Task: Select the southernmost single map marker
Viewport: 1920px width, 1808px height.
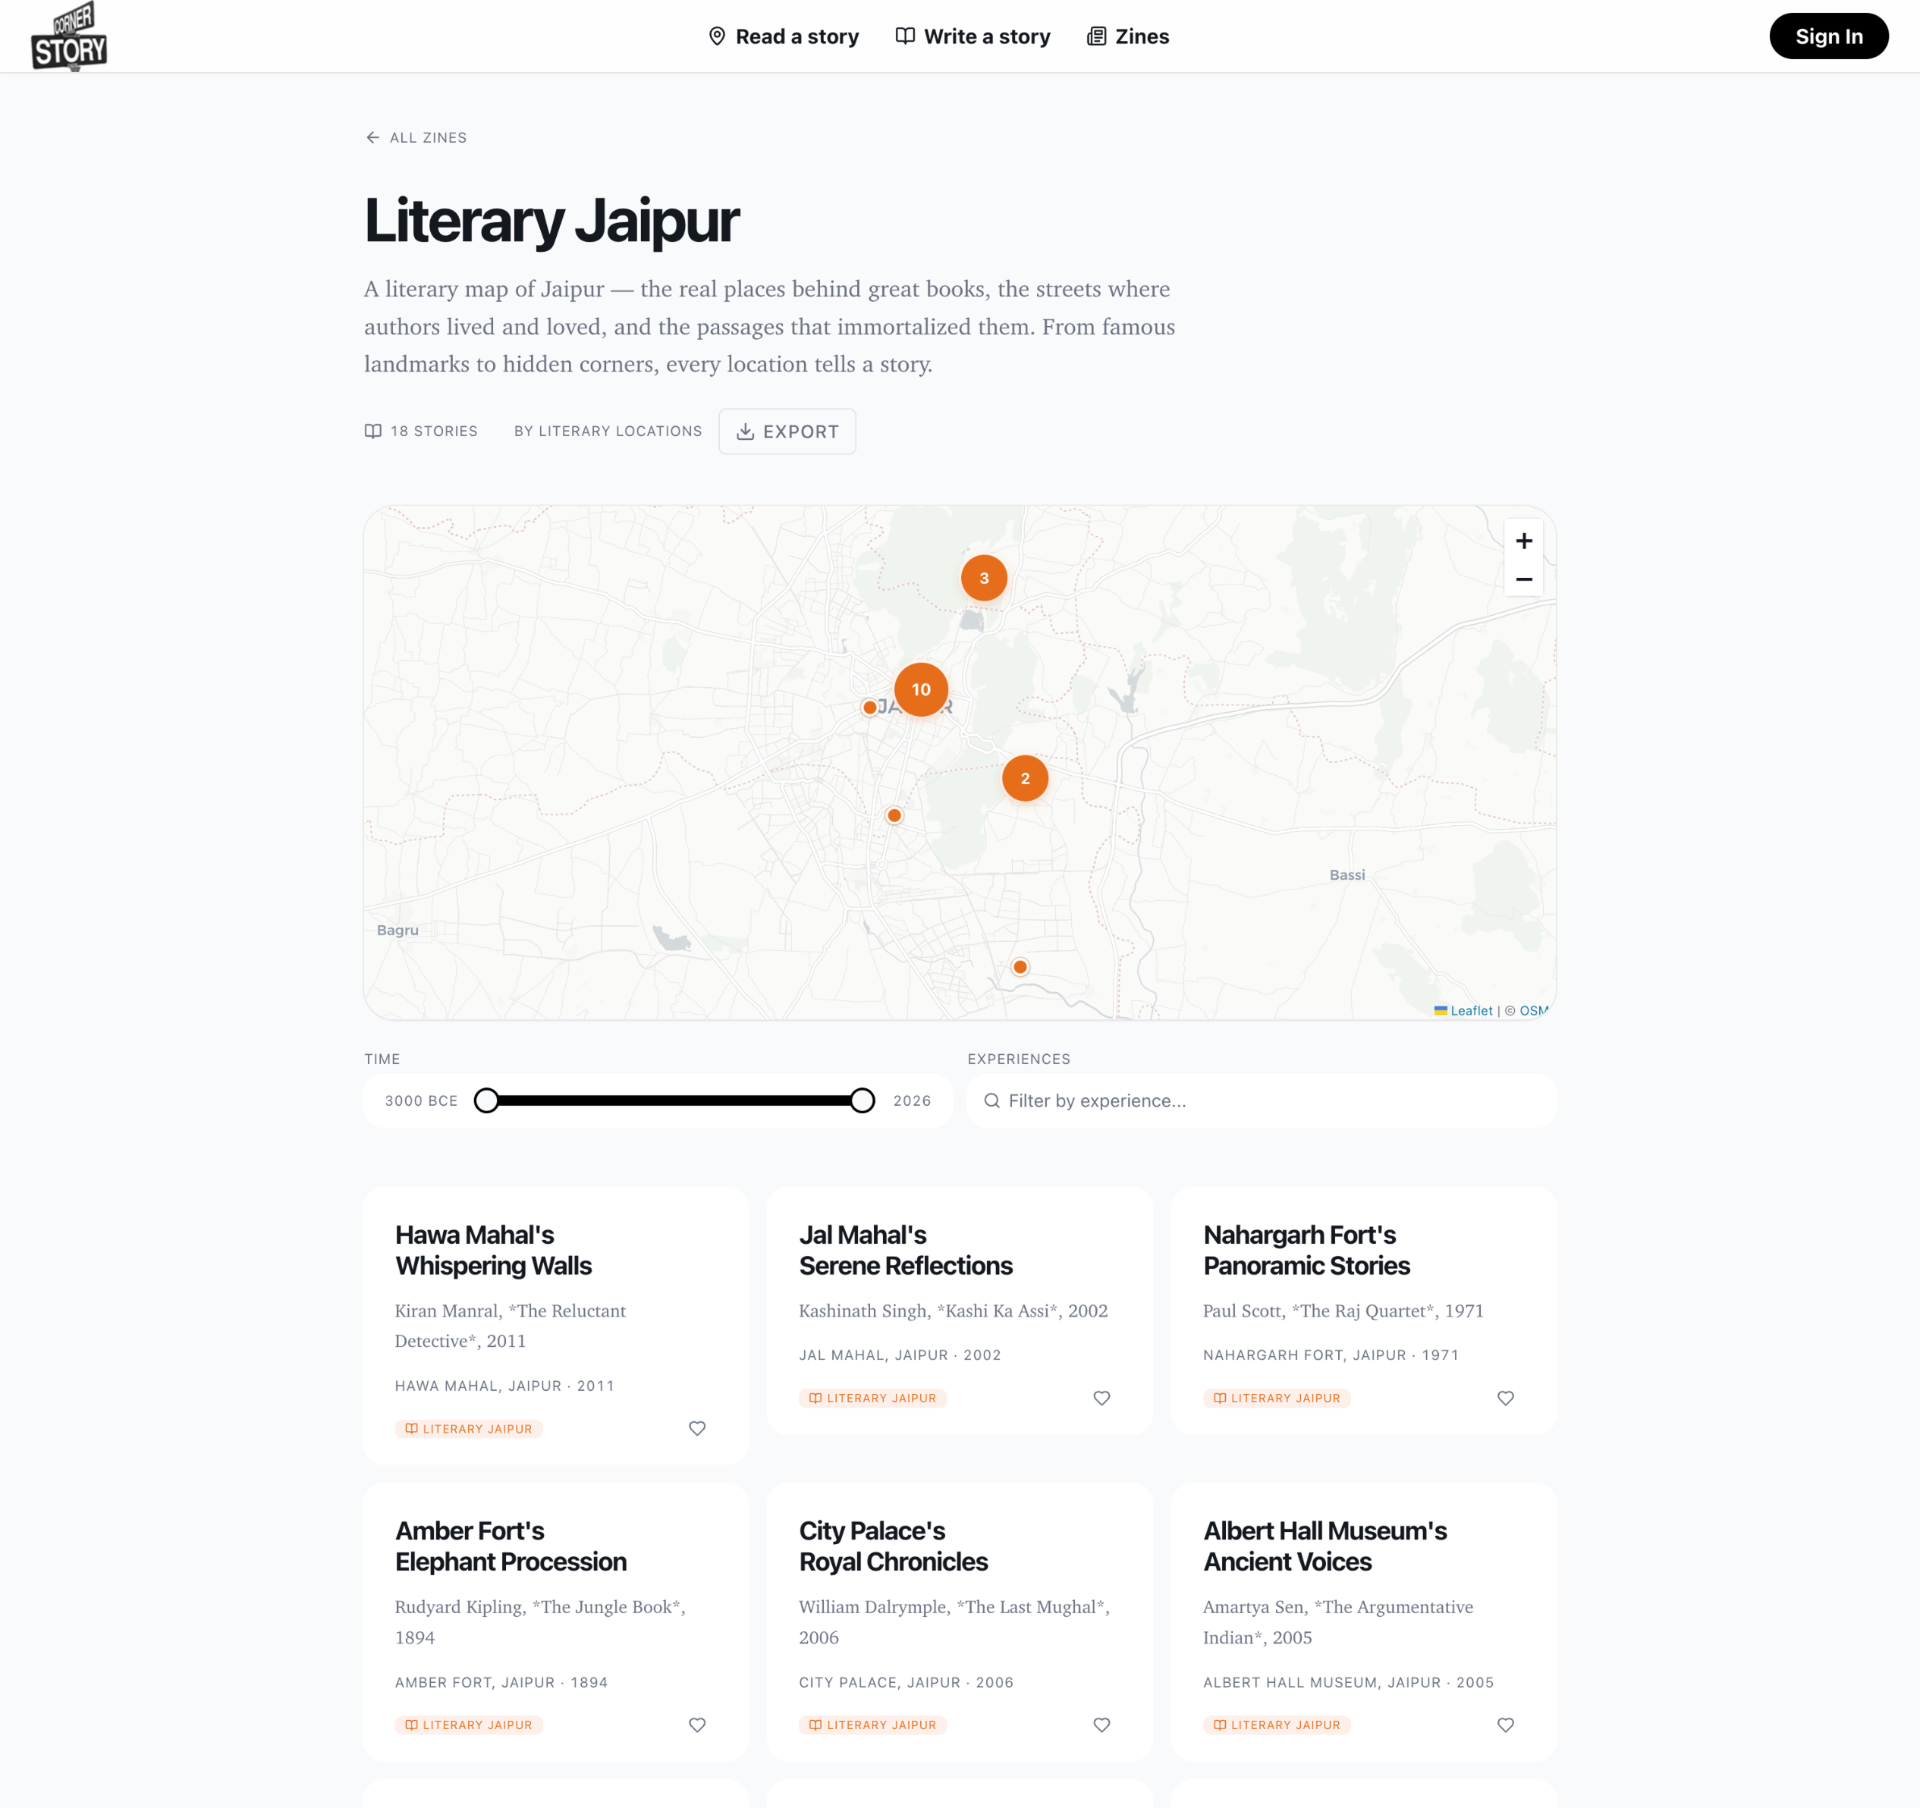Action: pyautogui.click(x=1020, y=967)
